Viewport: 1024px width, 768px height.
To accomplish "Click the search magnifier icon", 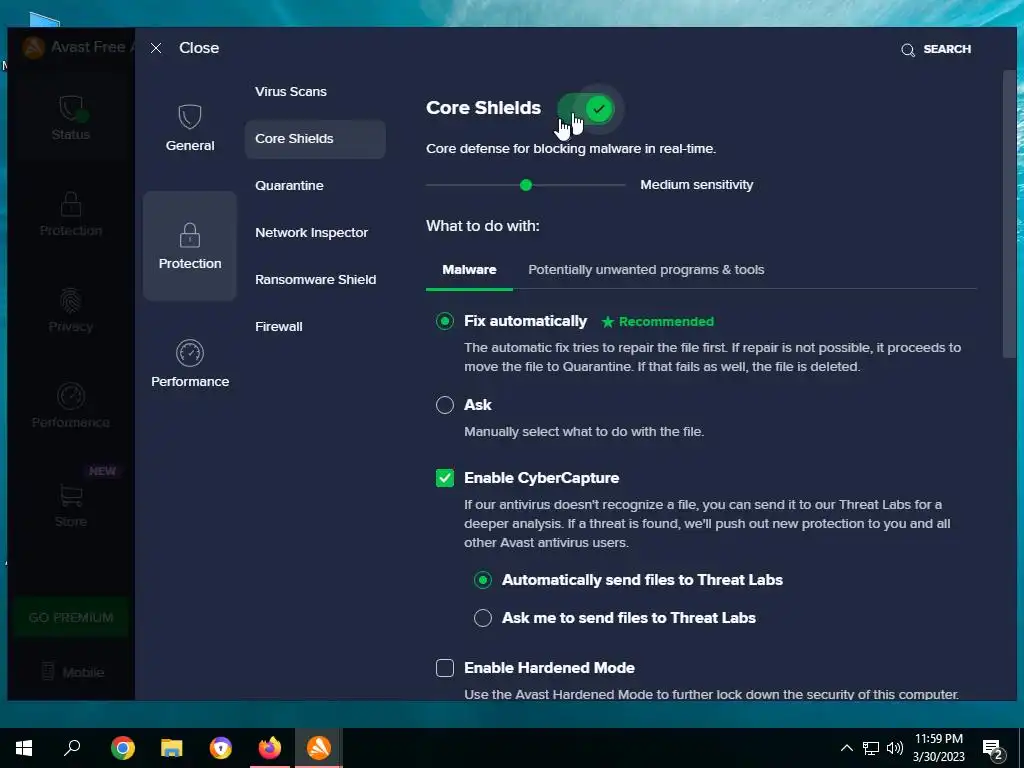I will [908, 50].
